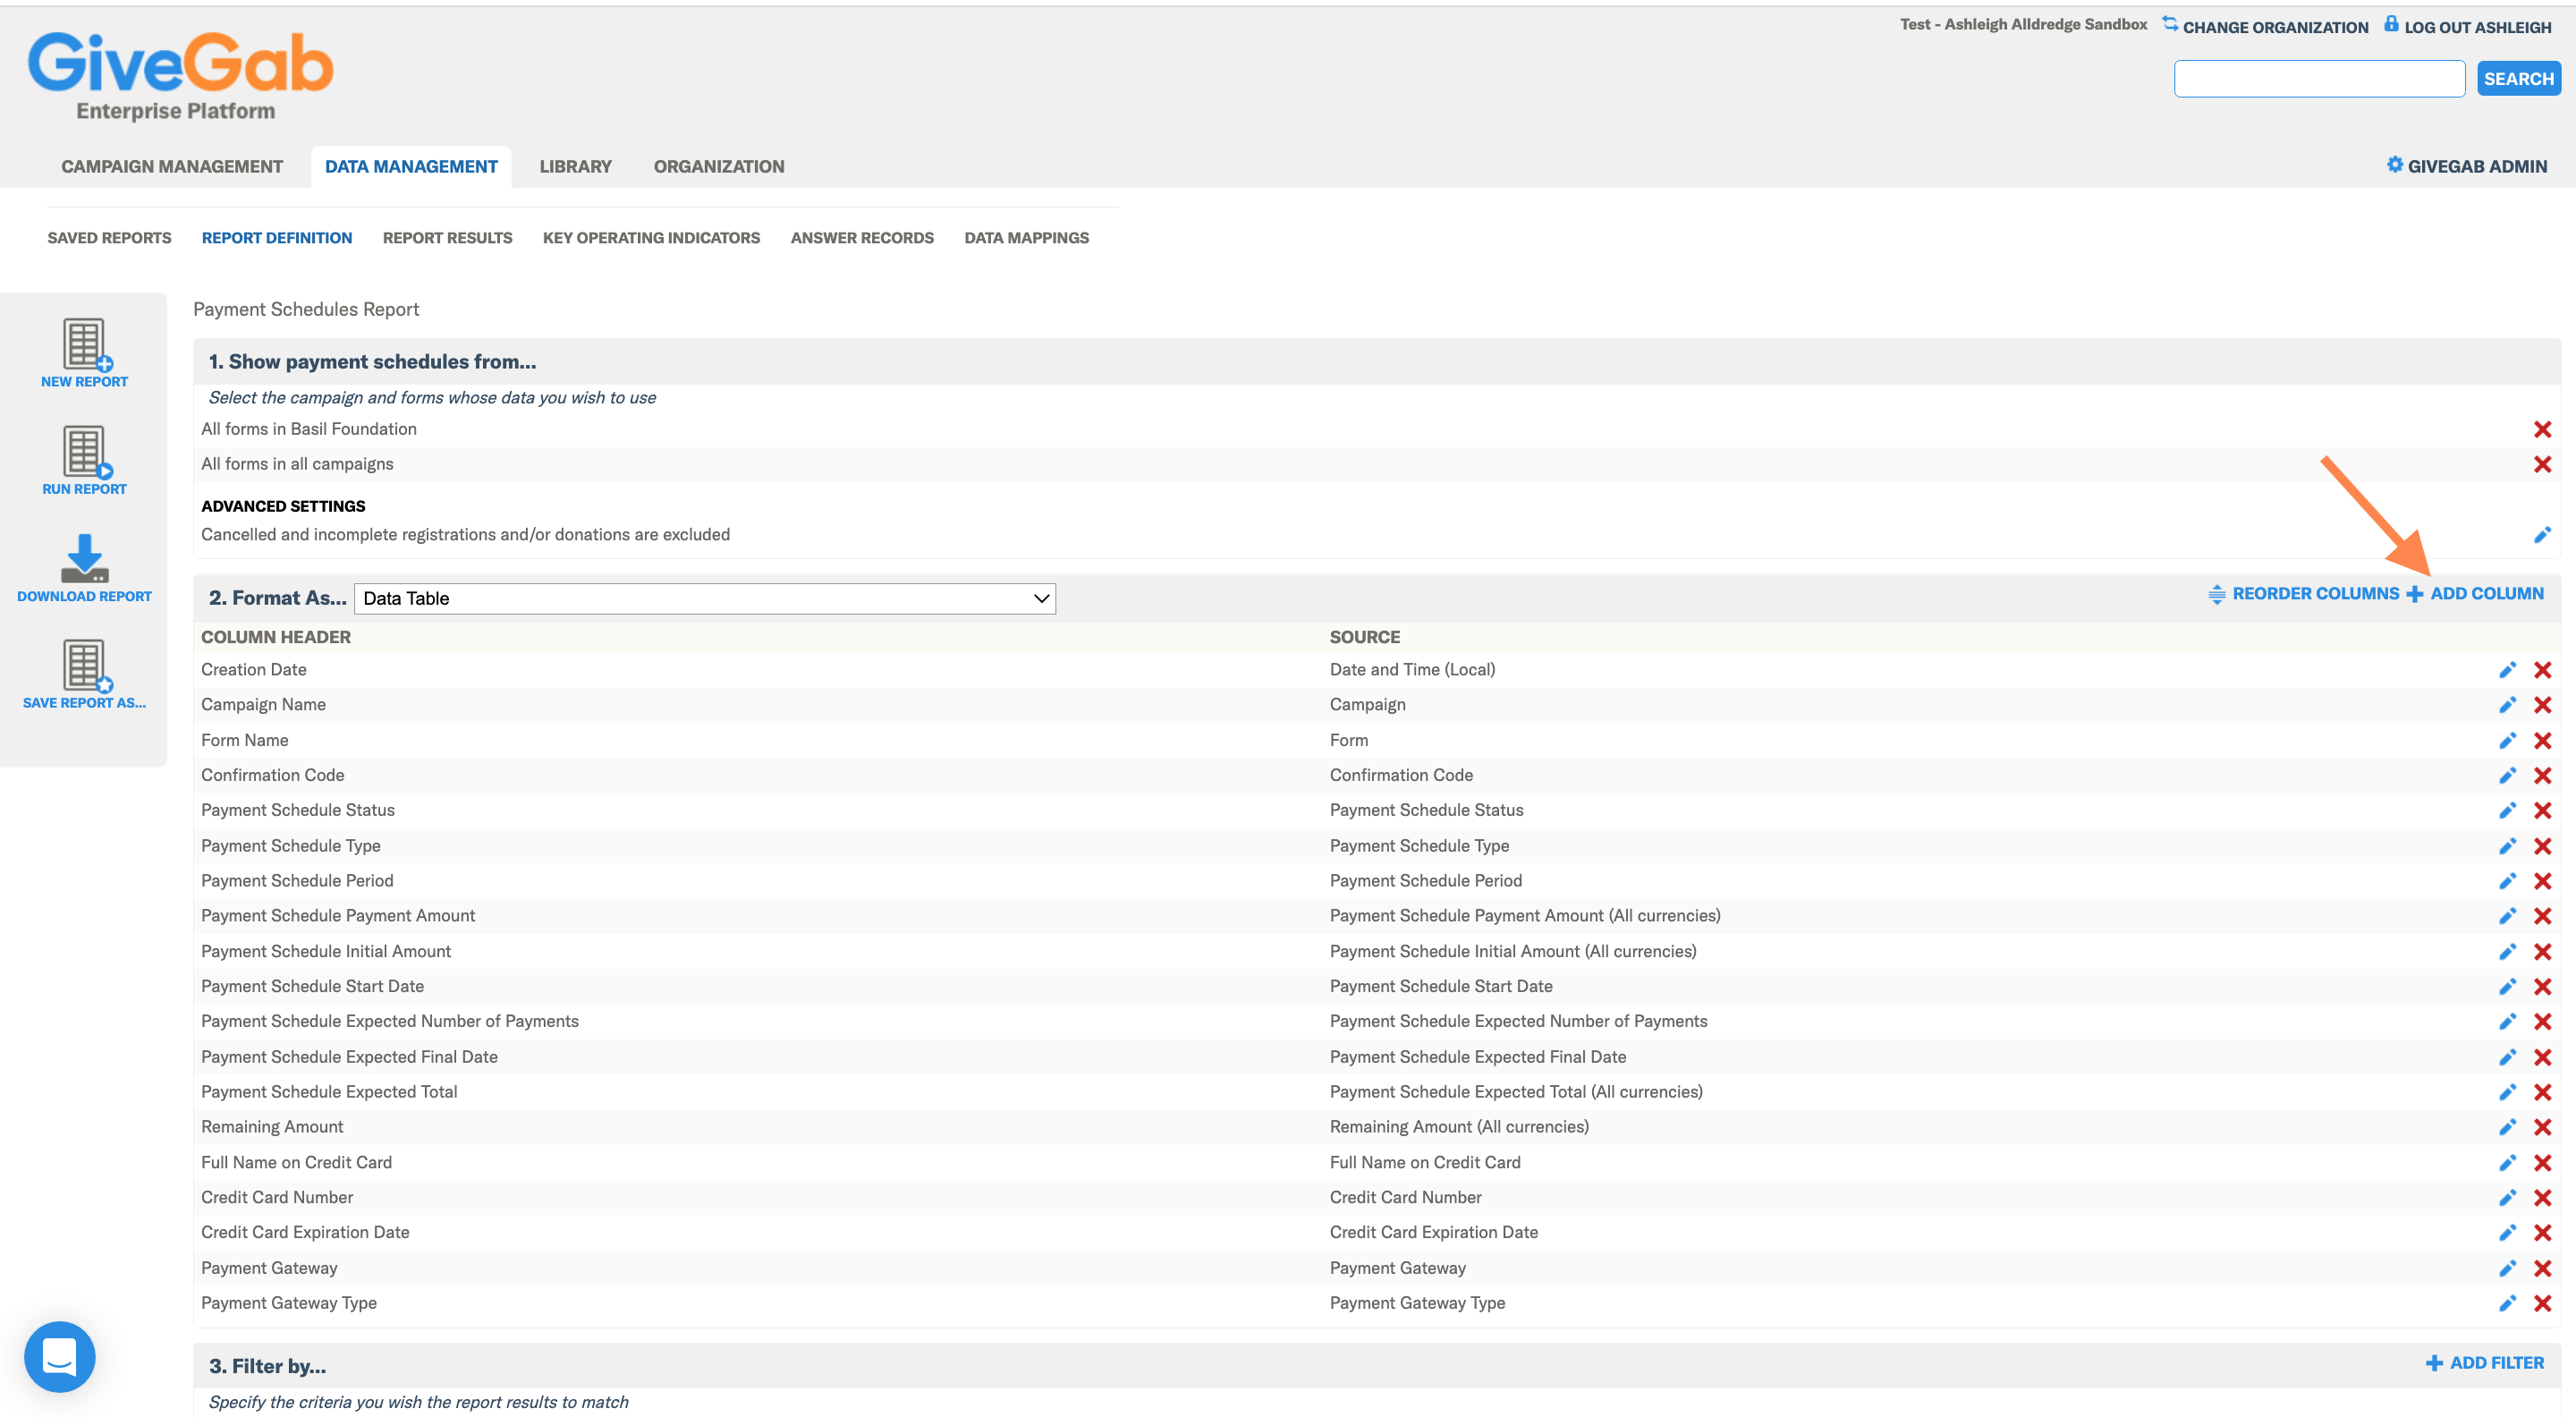Open Key Operating Indicators subtab
Viewport: 2576px width, 1417px height.
[651, 238]
